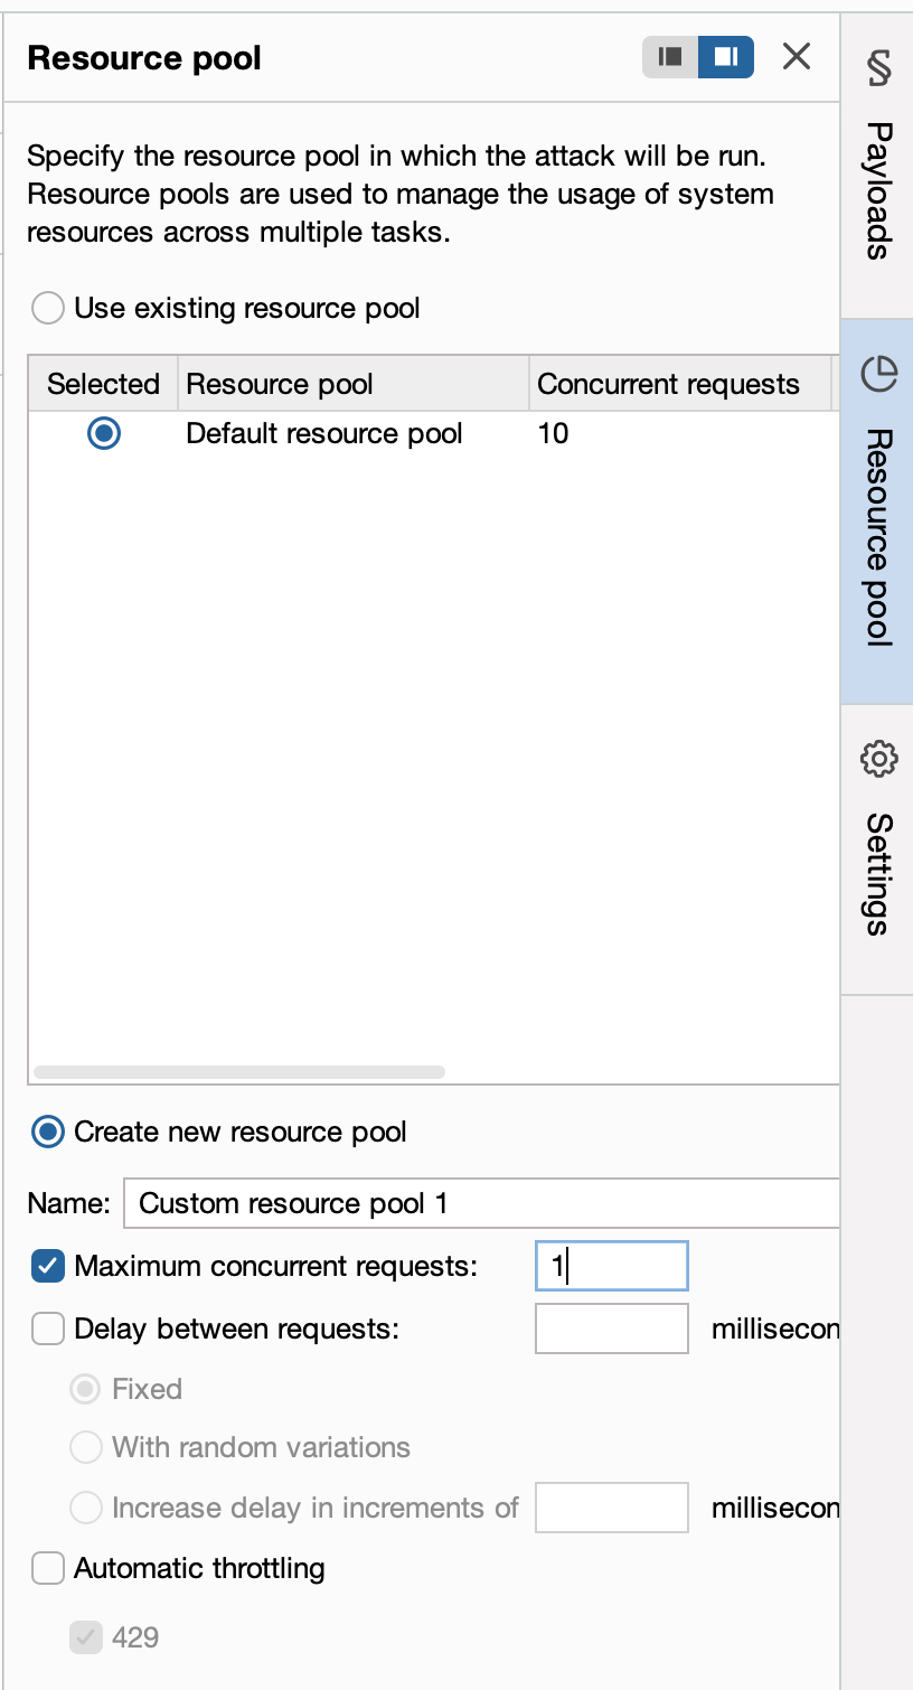Click the Resource pool name field
The width and height of the screenshot is (914, 1690).
(x=480, y=1203)
